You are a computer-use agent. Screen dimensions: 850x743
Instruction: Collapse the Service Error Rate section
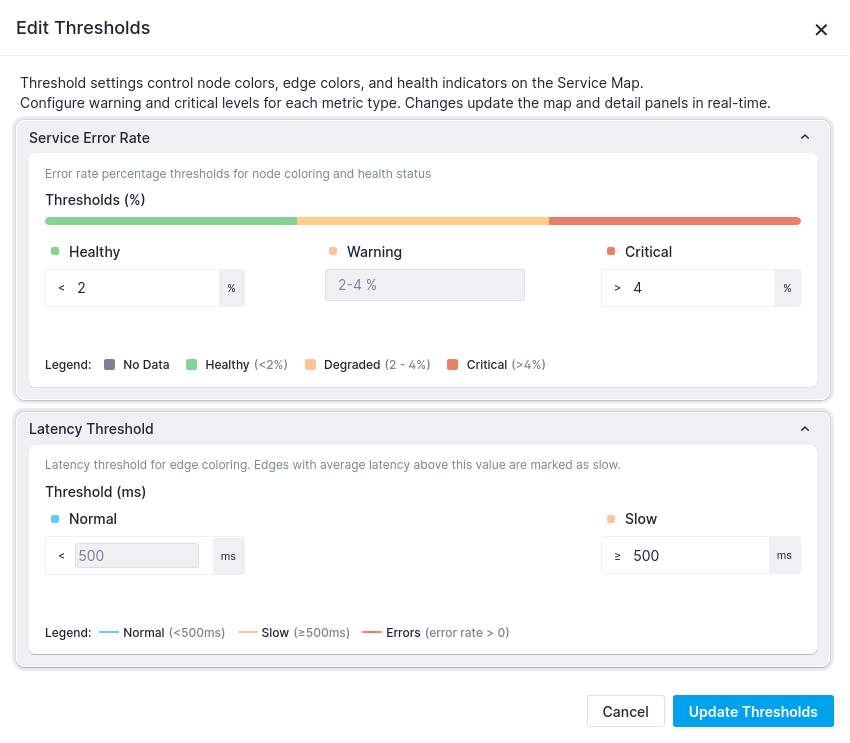coord(805,137)
